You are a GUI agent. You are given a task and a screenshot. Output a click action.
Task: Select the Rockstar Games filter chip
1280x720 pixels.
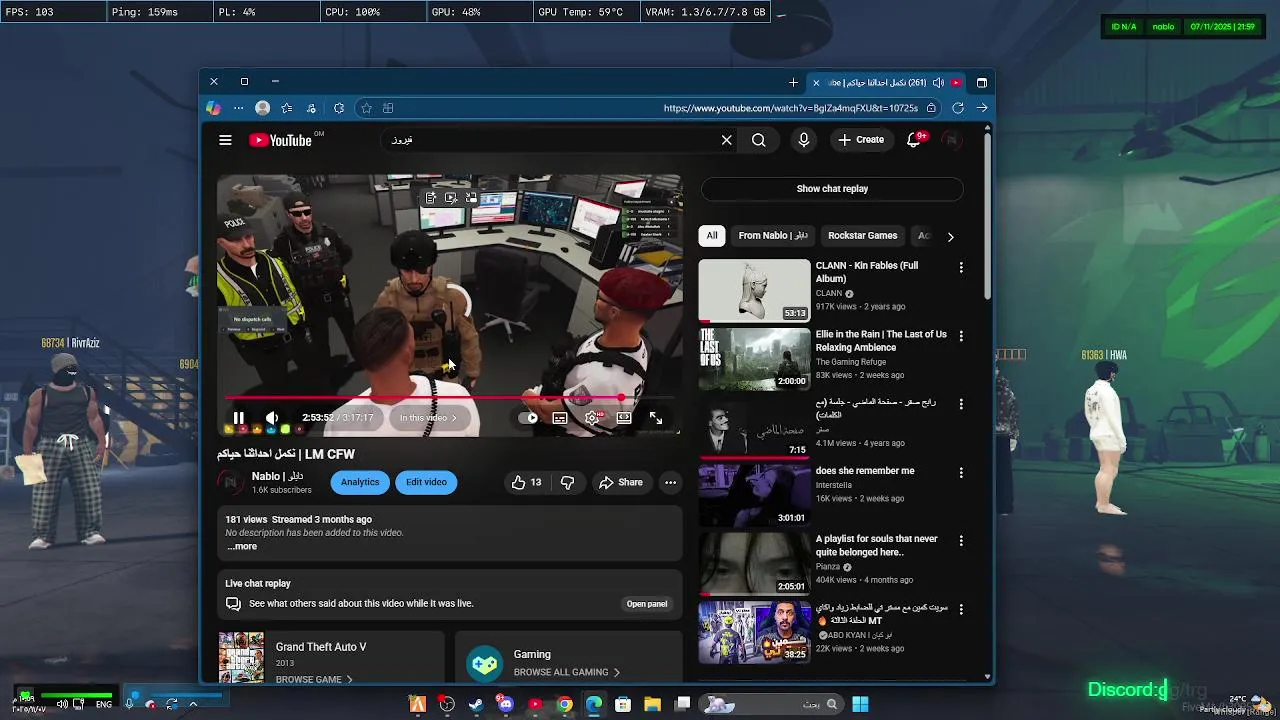862,236
